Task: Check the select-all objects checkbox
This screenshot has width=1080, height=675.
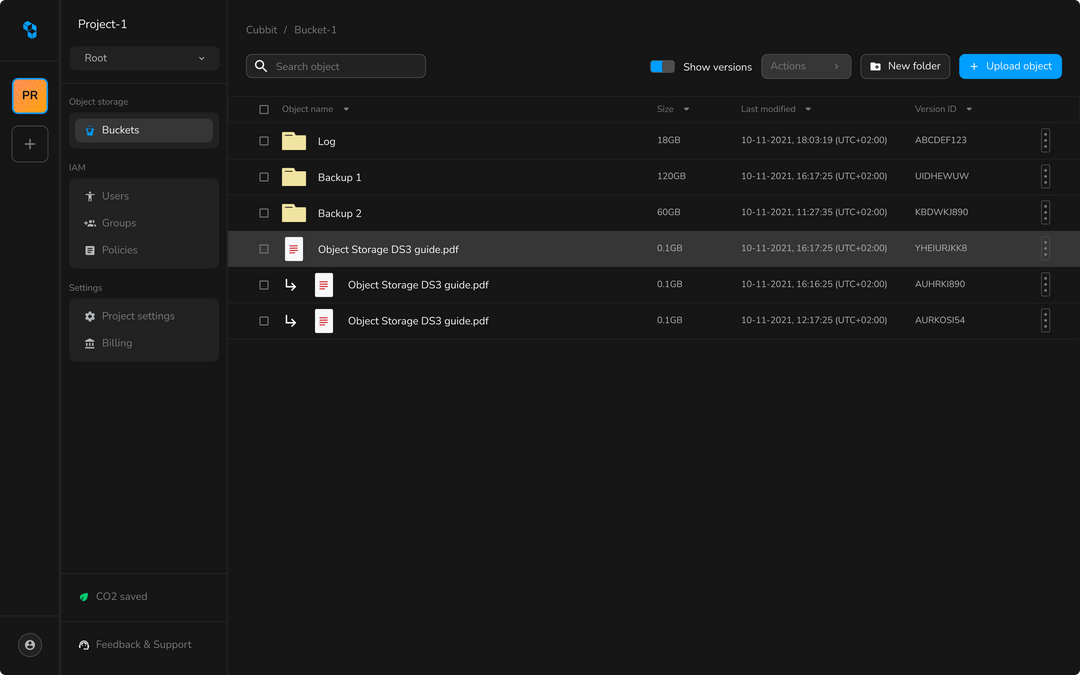Action: (264, 110)
